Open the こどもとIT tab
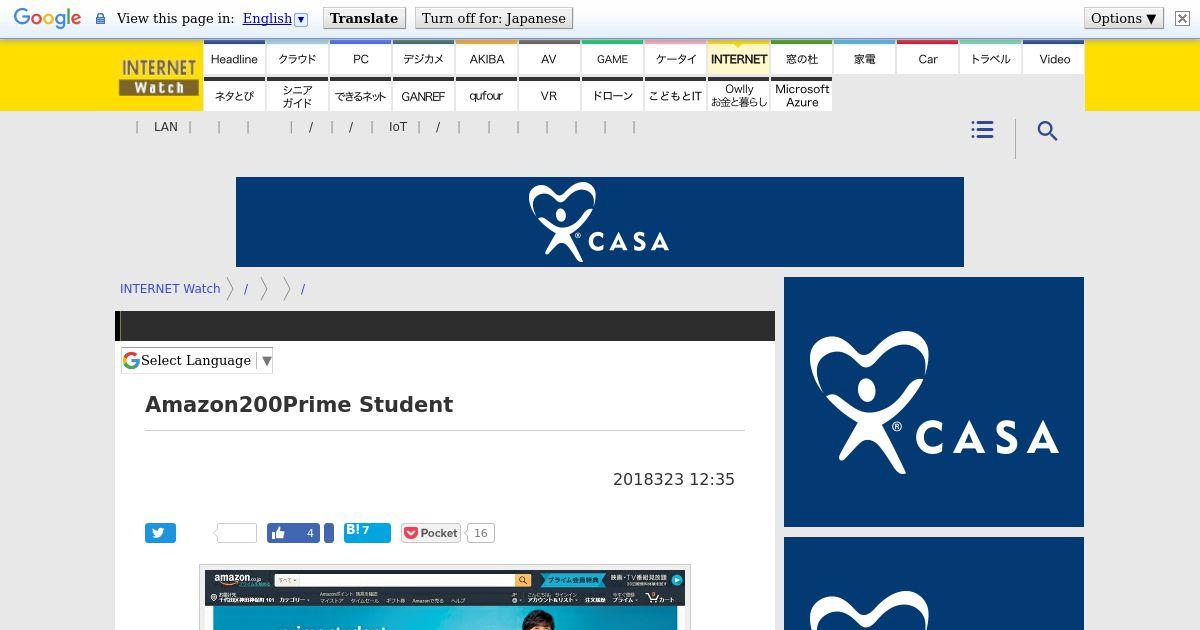 click(x=675, y=95)
